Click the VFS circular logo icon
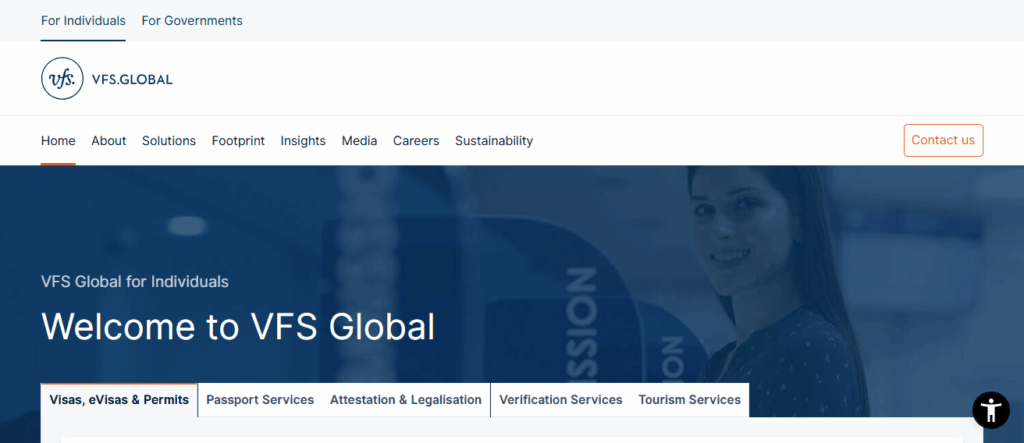Image resolution: width=1024 pixels, height=443 pixels. click(62, 78)
